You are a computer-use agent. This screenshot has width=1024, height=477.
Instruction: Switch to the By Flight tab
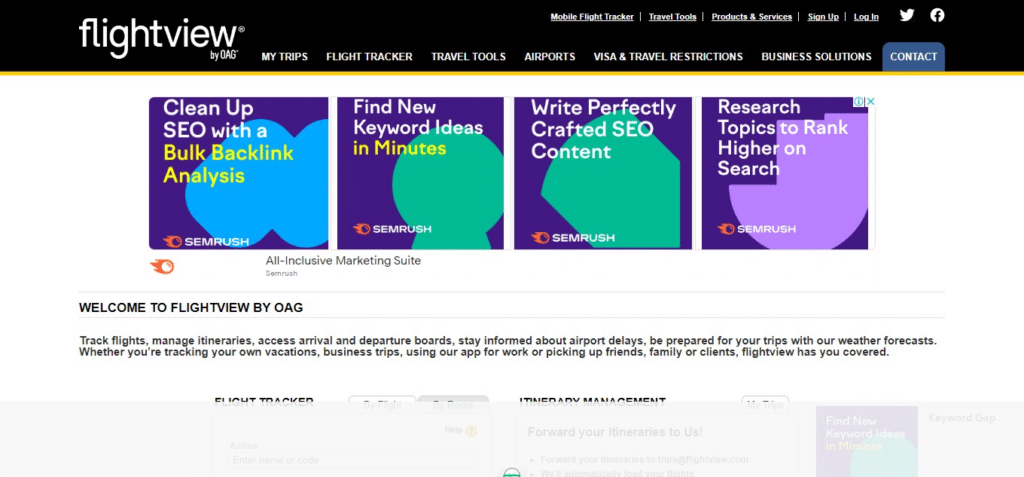click(x=382, y=404)
